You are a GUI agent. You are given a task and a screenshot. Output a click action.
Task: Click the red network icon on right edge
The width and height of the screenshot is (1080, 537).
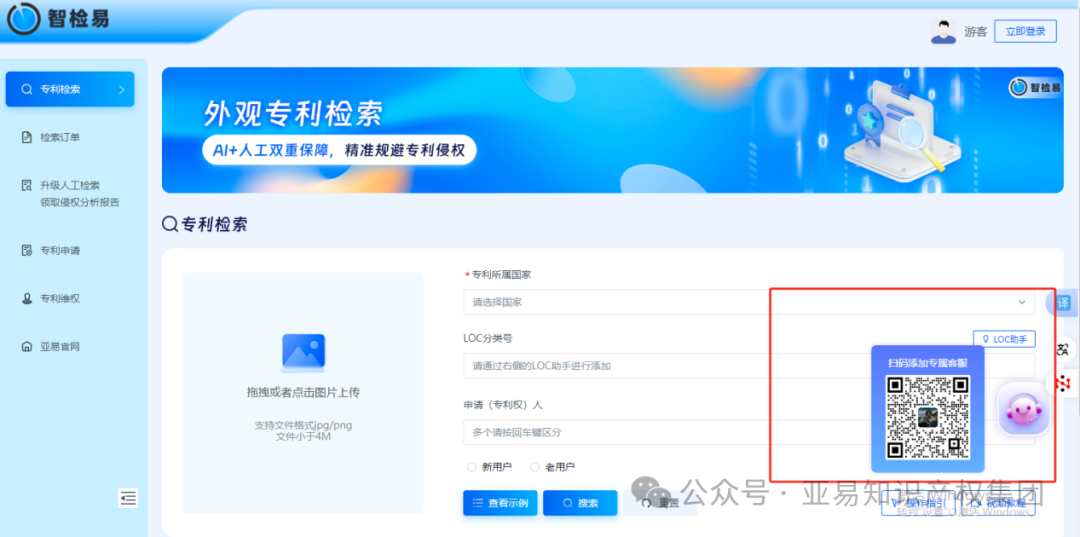(1063, 383)
